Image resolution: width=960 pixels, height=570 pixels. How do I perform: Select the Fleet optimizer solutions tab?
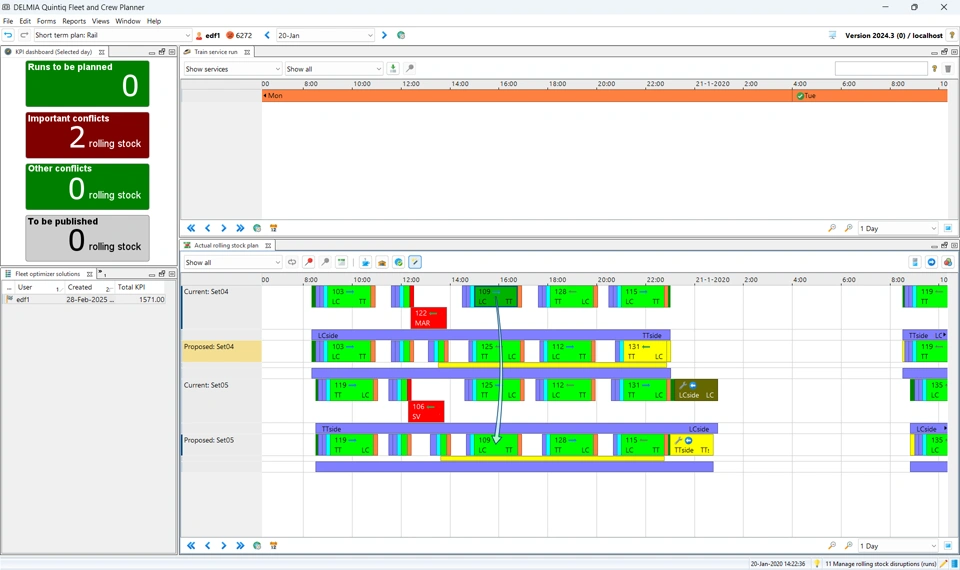tap(48, 274)
